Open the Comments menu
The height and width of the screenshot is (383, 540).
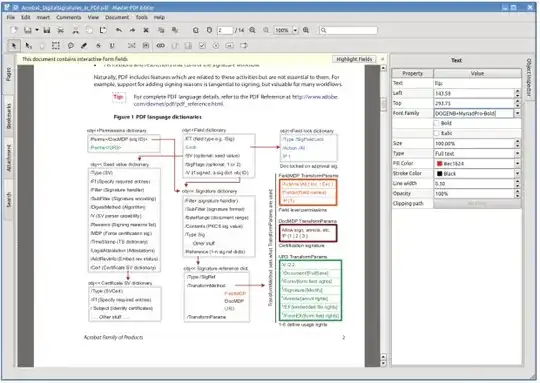point(69,17)
